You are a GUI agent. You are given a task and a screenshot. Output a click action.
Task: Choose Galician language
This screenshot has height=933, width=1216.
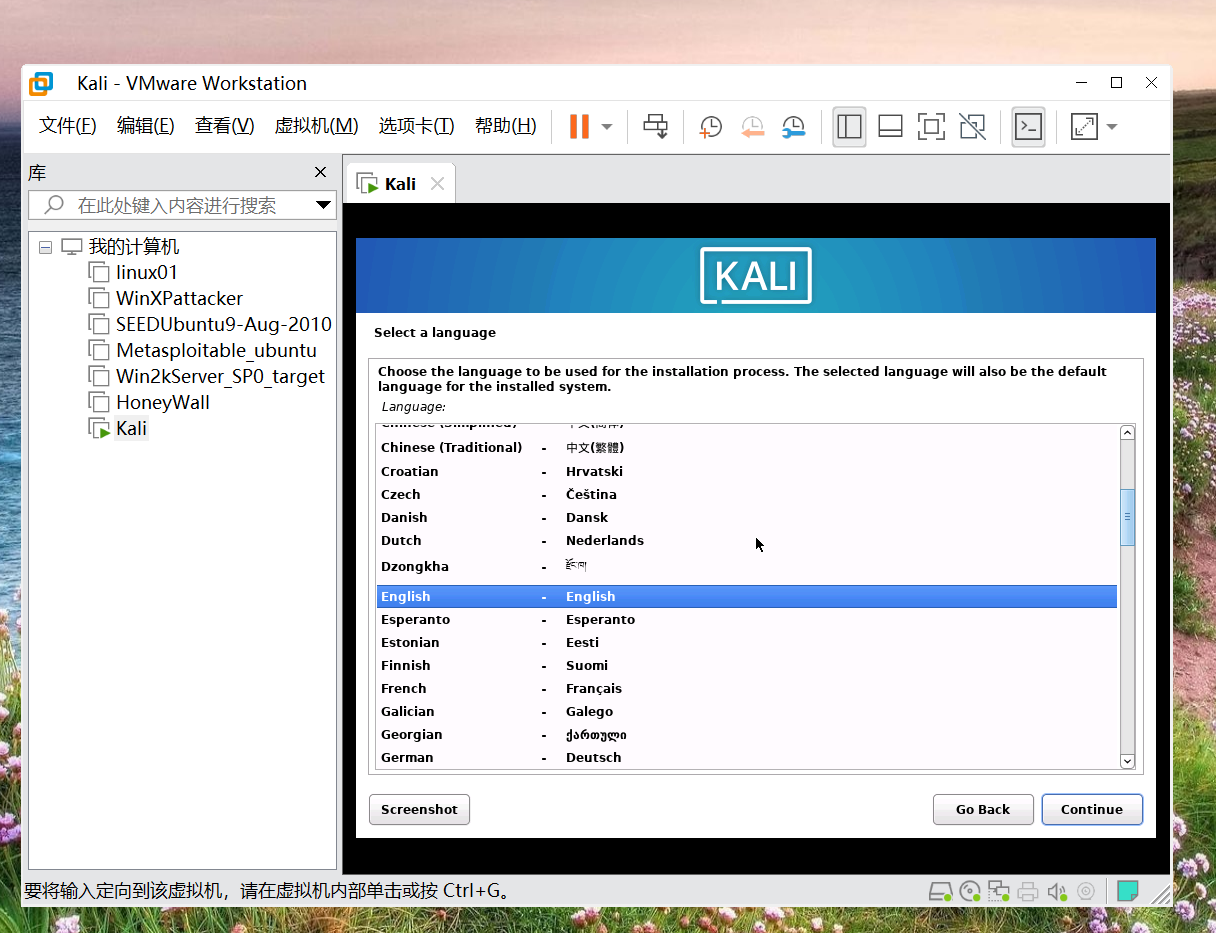(746, 711)
